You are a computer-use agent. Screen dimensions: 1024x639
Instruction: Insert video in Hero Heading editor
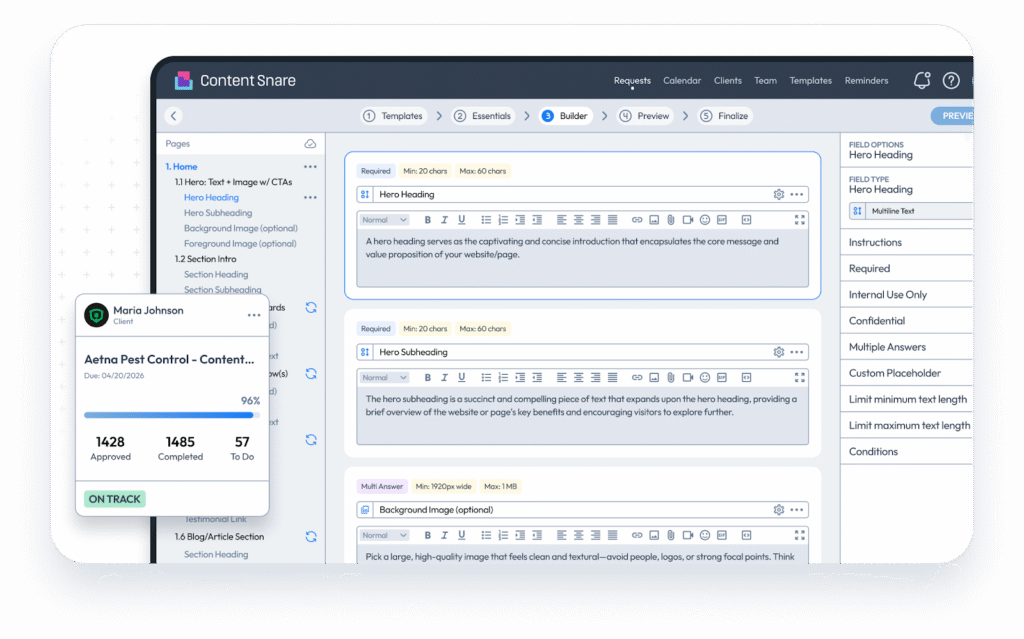point(688,220)
